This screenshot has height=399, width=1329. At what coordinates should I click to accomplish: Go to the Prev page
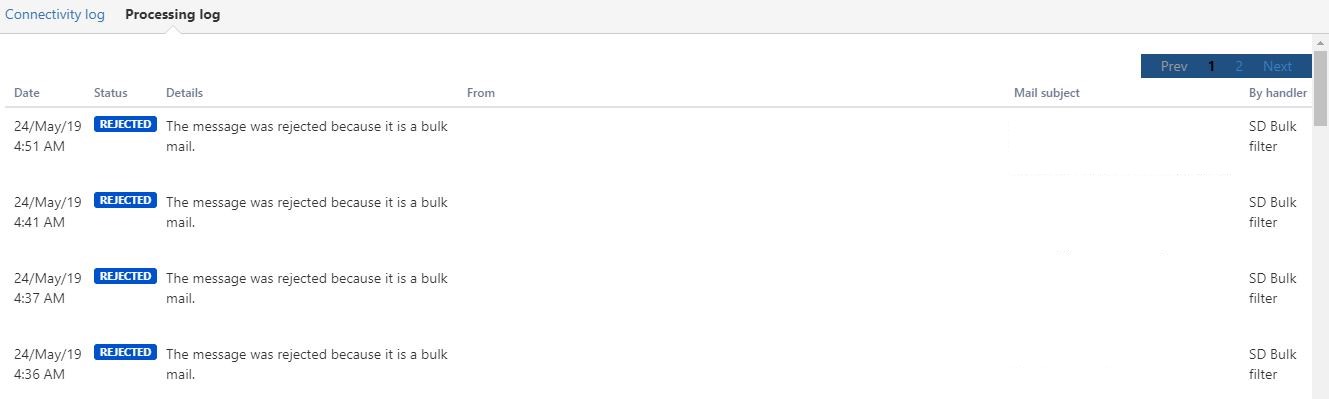(x=1174, y=66)
